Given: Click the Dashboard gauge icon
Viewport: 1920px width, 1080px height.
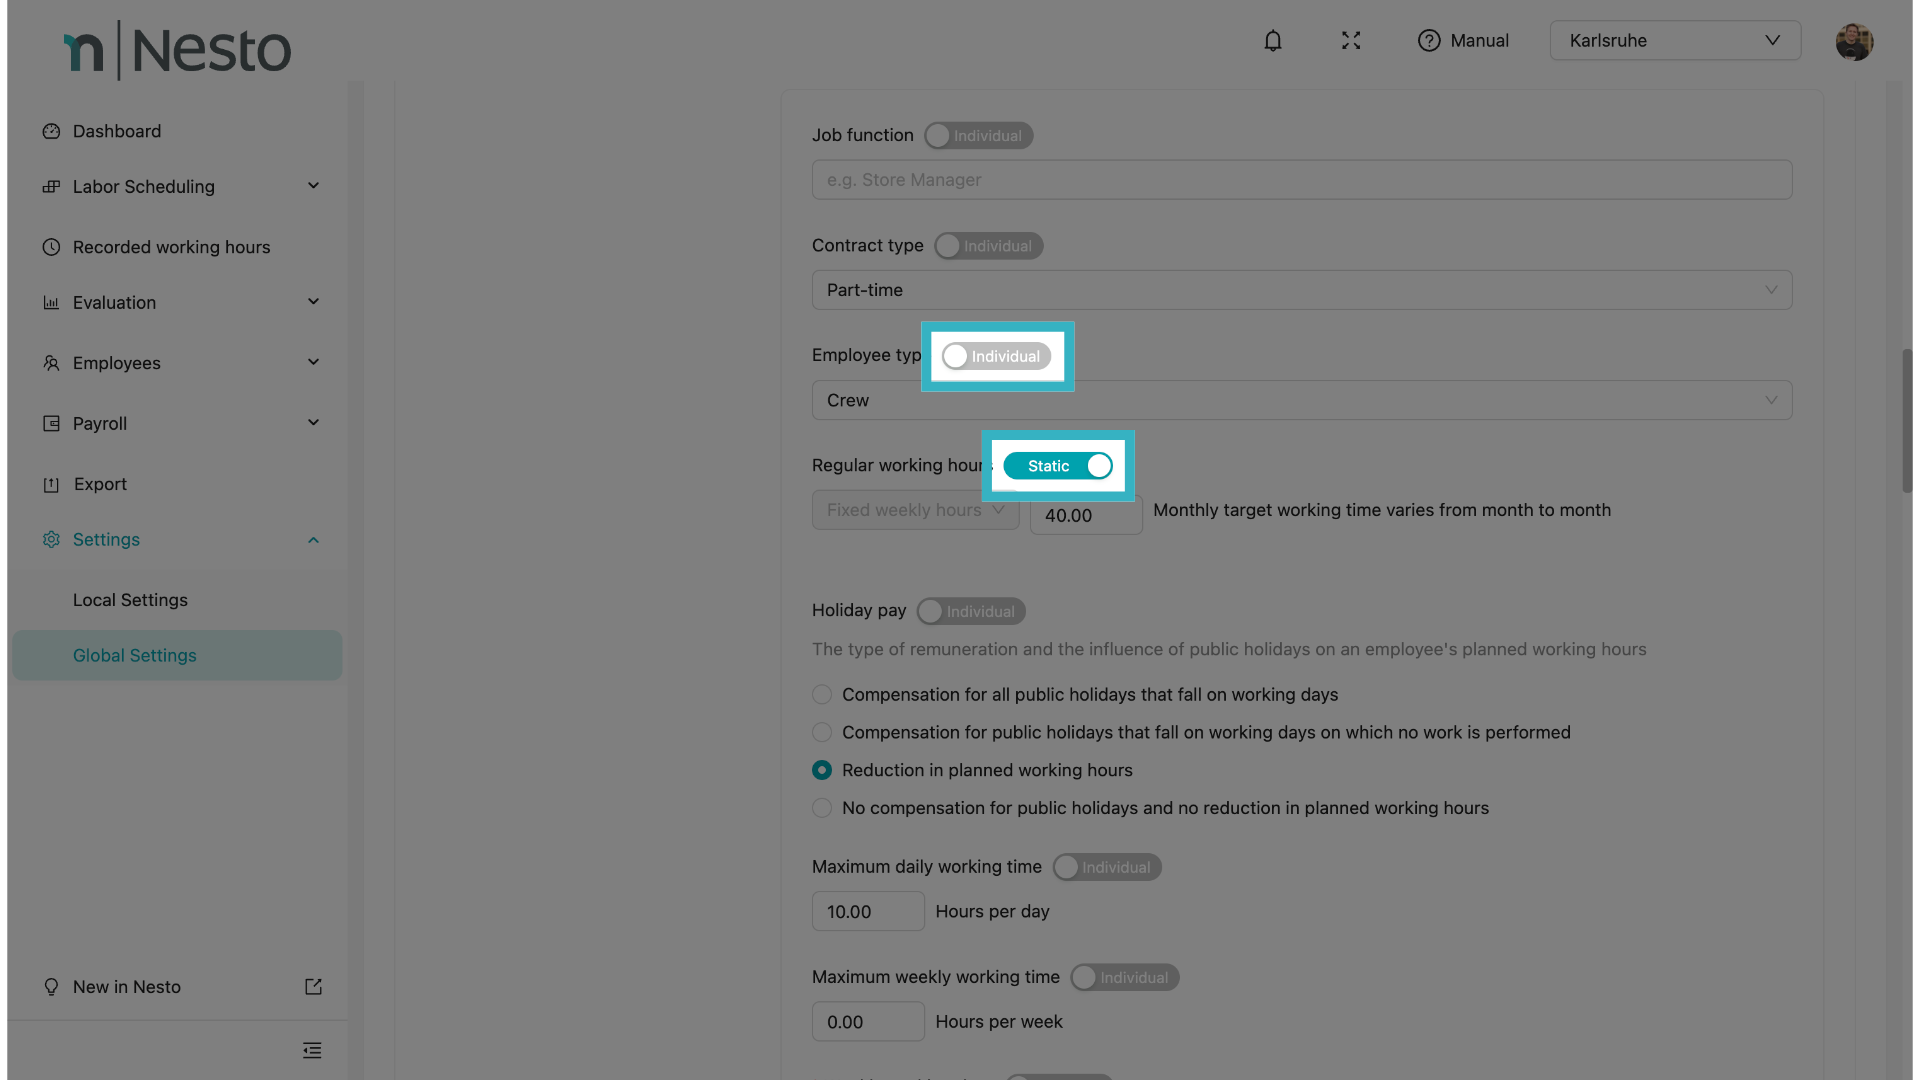Looking at the screenshot, I should (x=51, y=131).
